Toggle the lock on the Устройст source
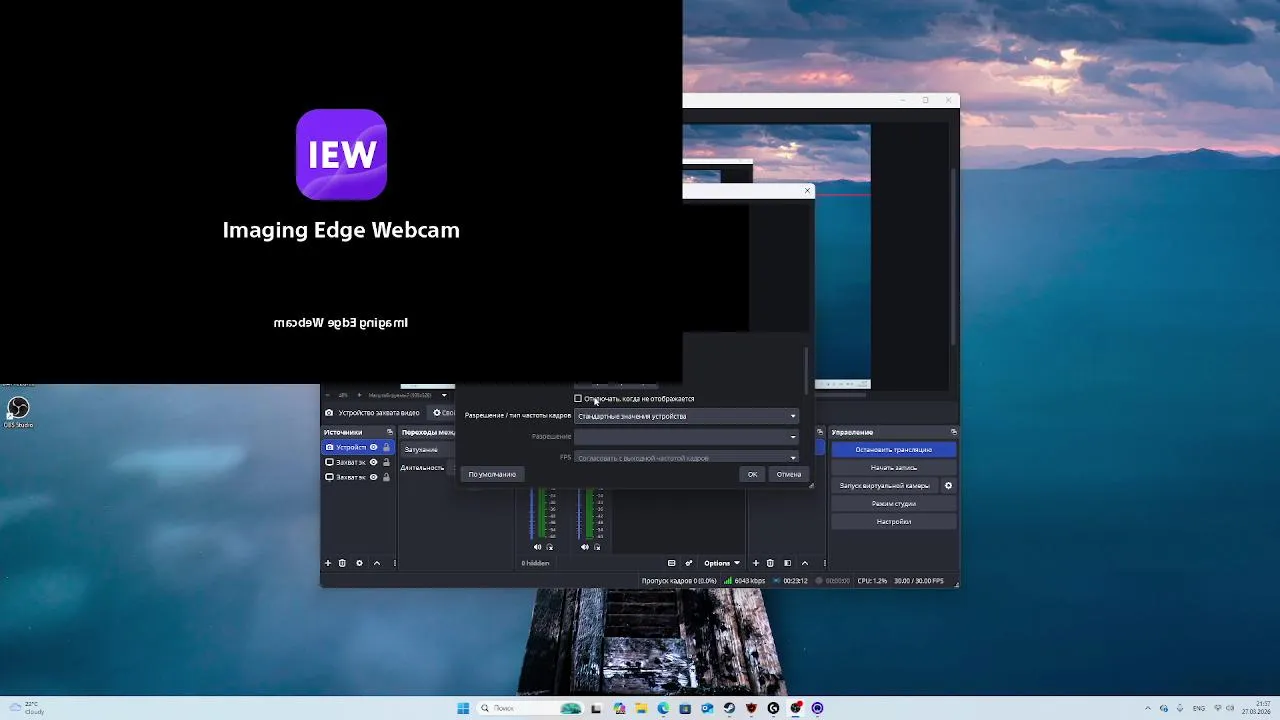Viewport: 1280px width, 720px height. coord(386,447)
